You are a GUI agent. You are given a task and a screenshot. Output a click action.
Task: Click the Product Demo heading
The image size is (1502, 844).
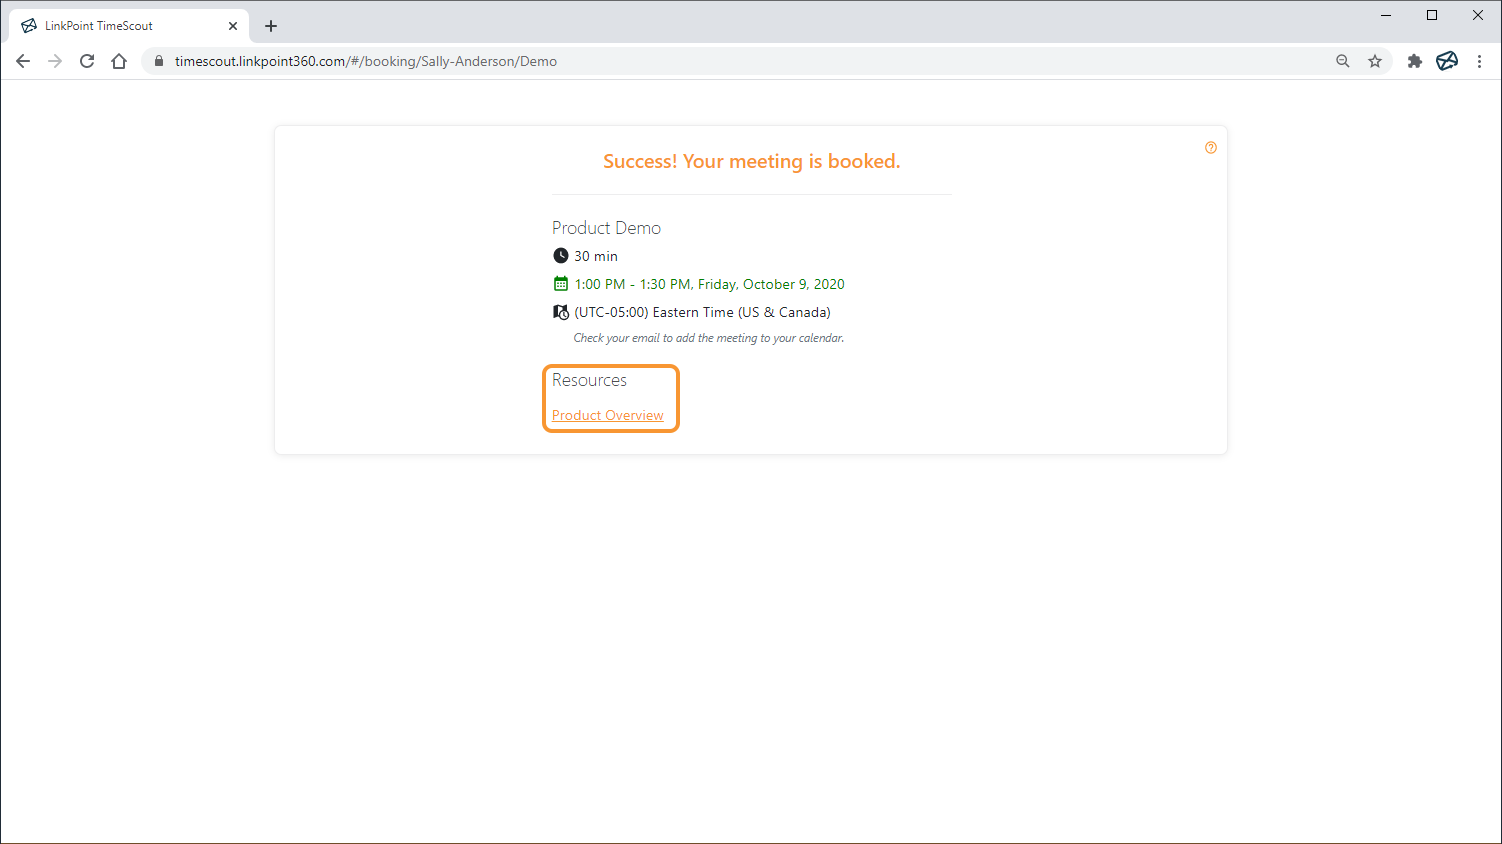click(x=606, y=228)
